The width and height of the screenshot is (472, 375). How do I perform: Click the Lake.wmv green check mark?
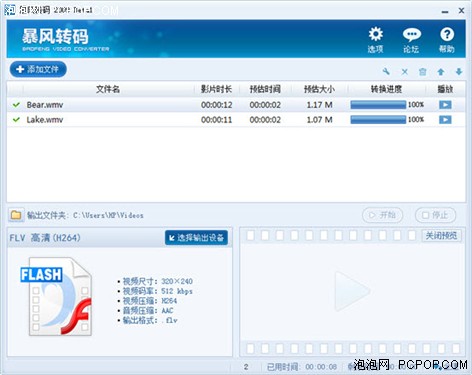(16, 119)
